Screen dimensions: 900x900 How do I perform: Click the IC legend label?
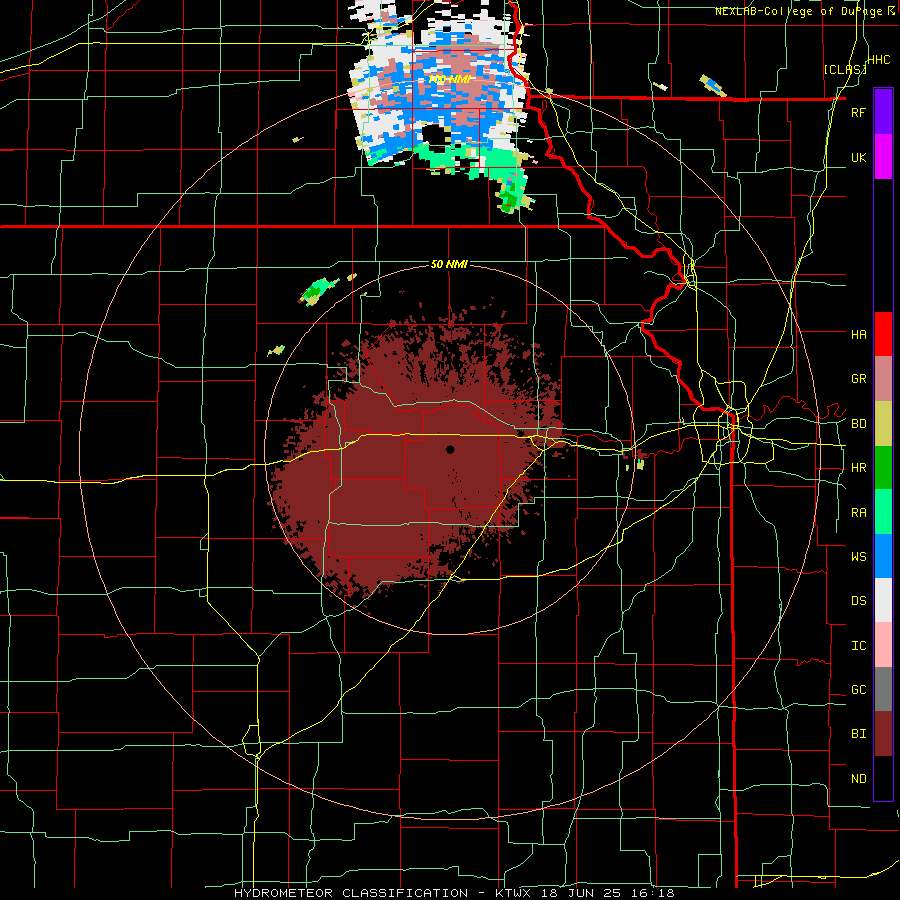(x=858, y=646)
